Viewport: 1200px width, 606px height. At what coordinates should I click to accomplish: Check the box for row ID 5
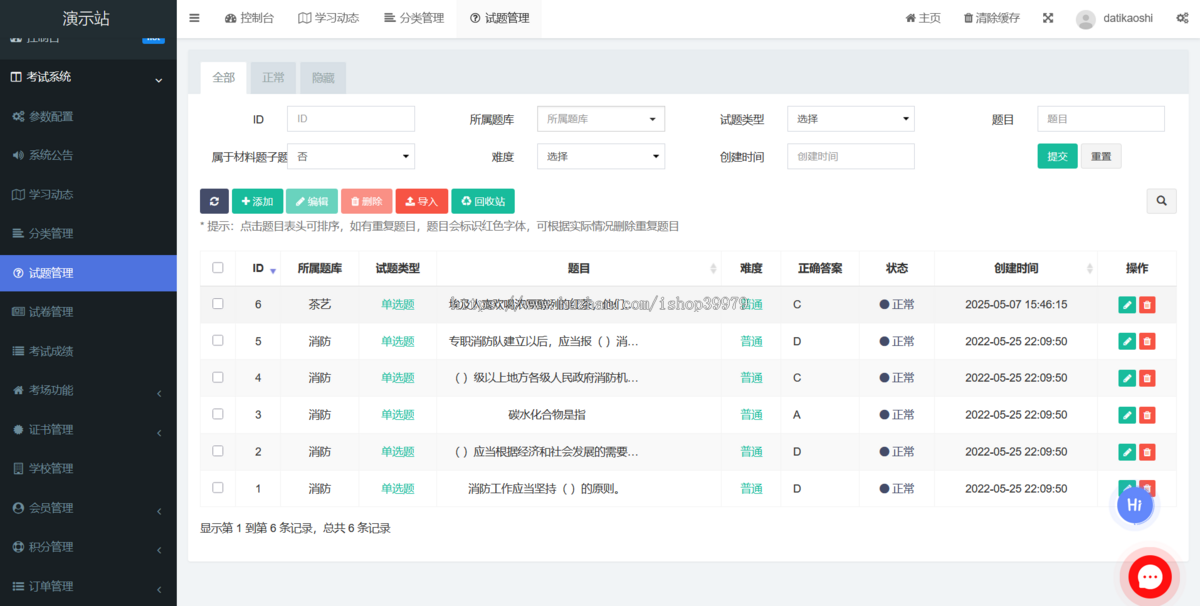pyautogui.click(x=218, y=341)
